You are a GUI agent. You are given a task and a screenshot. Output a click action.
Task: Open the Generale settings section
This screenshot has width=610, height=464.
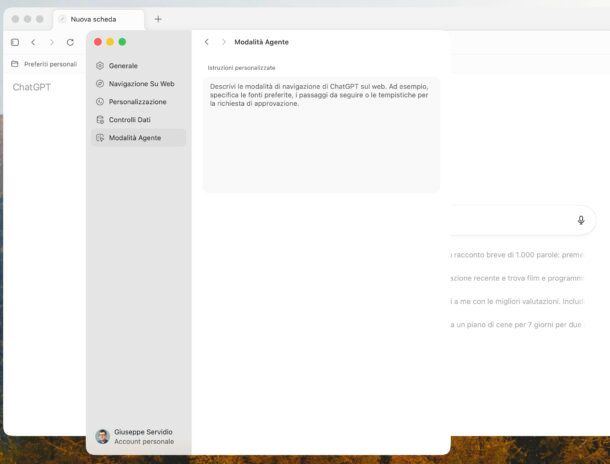pyautogui.click(x=123, y=66)
